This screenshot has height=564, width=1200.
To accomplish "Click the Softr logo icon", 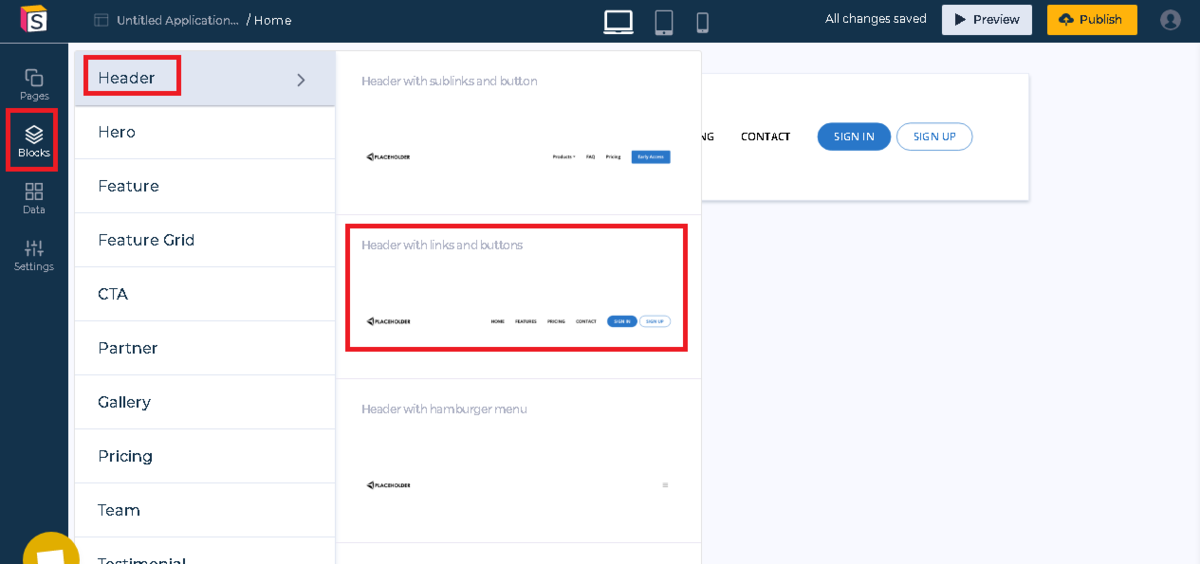I will [34, 19].
